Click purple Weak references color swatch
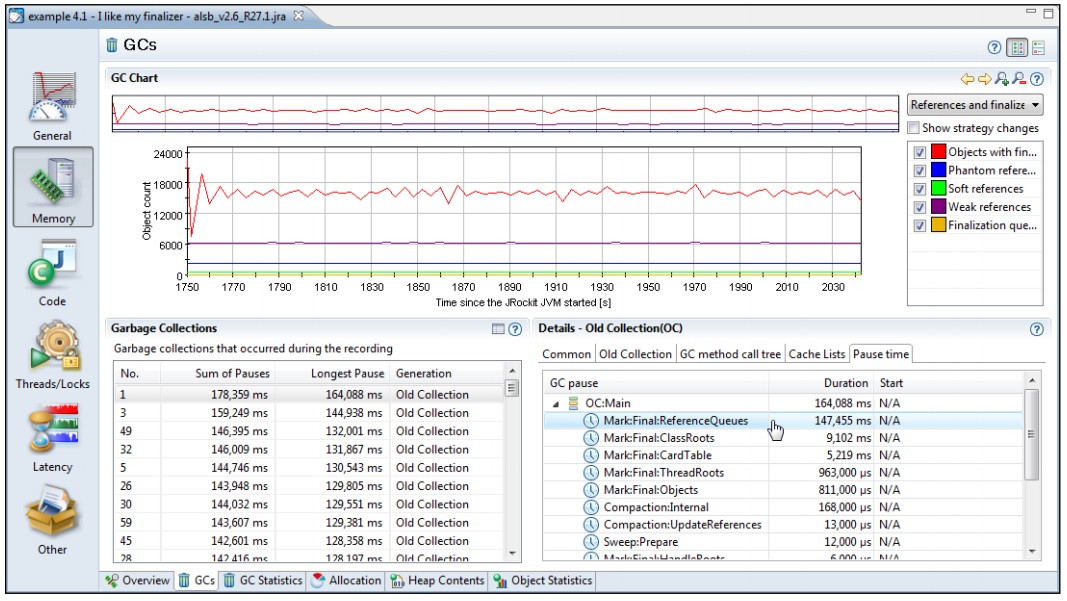1067x601 pixels. tap(938, 207)
